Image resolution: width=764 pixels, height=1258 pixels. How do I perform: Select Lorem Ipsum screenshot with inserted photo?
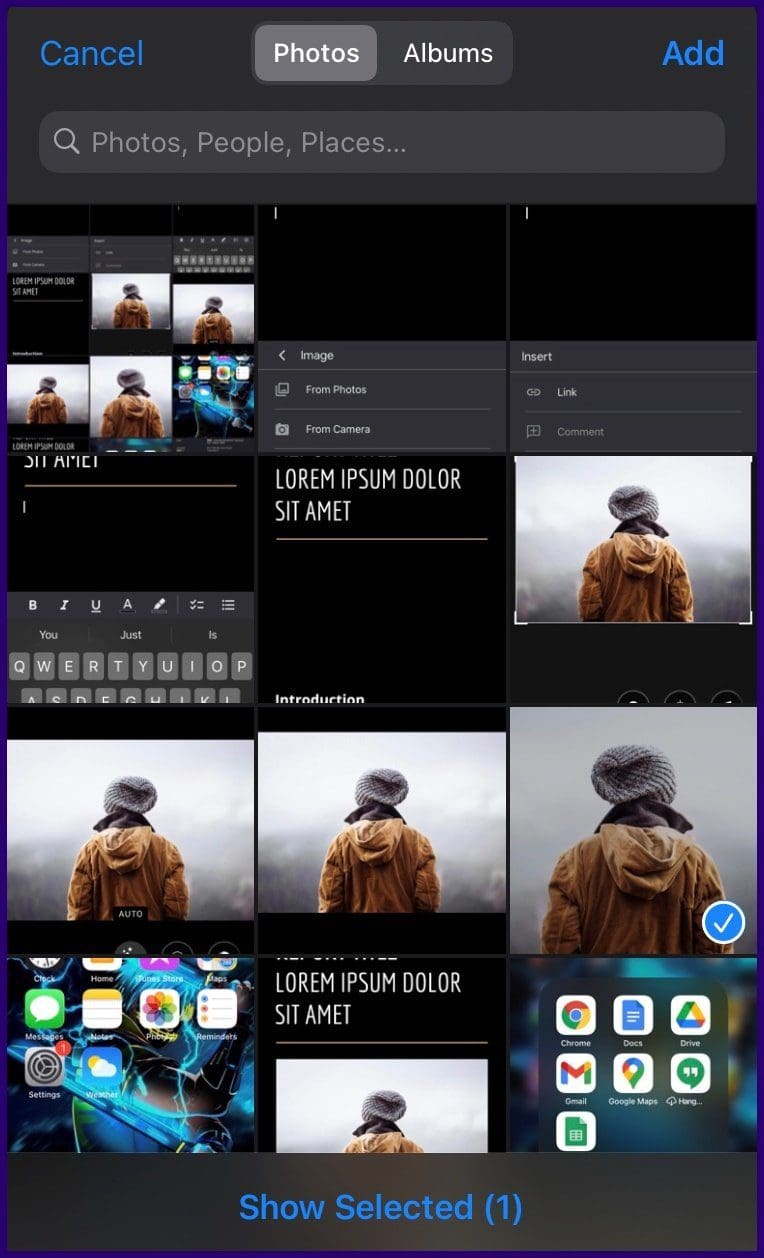pyautogui.click(x=382, y=1055)
